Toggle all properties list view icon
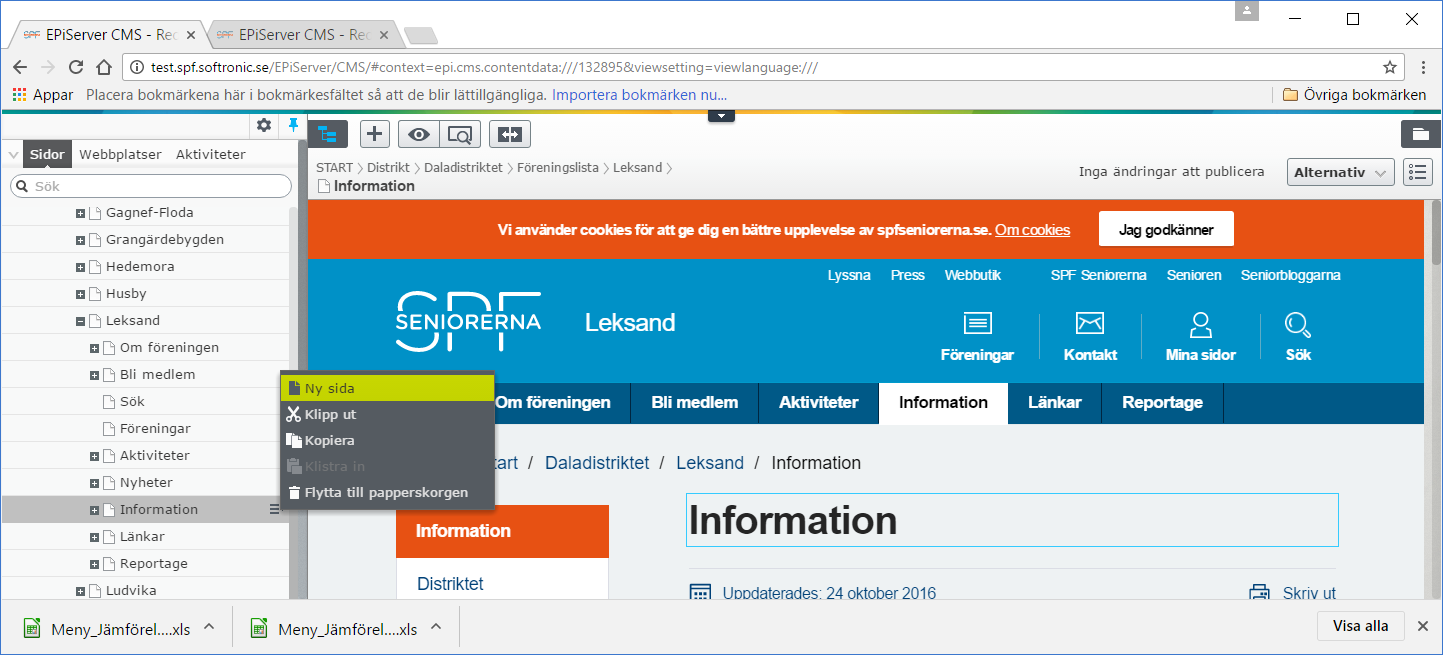The height and width of the screenshot is (655, 1443). (1418, 172)
